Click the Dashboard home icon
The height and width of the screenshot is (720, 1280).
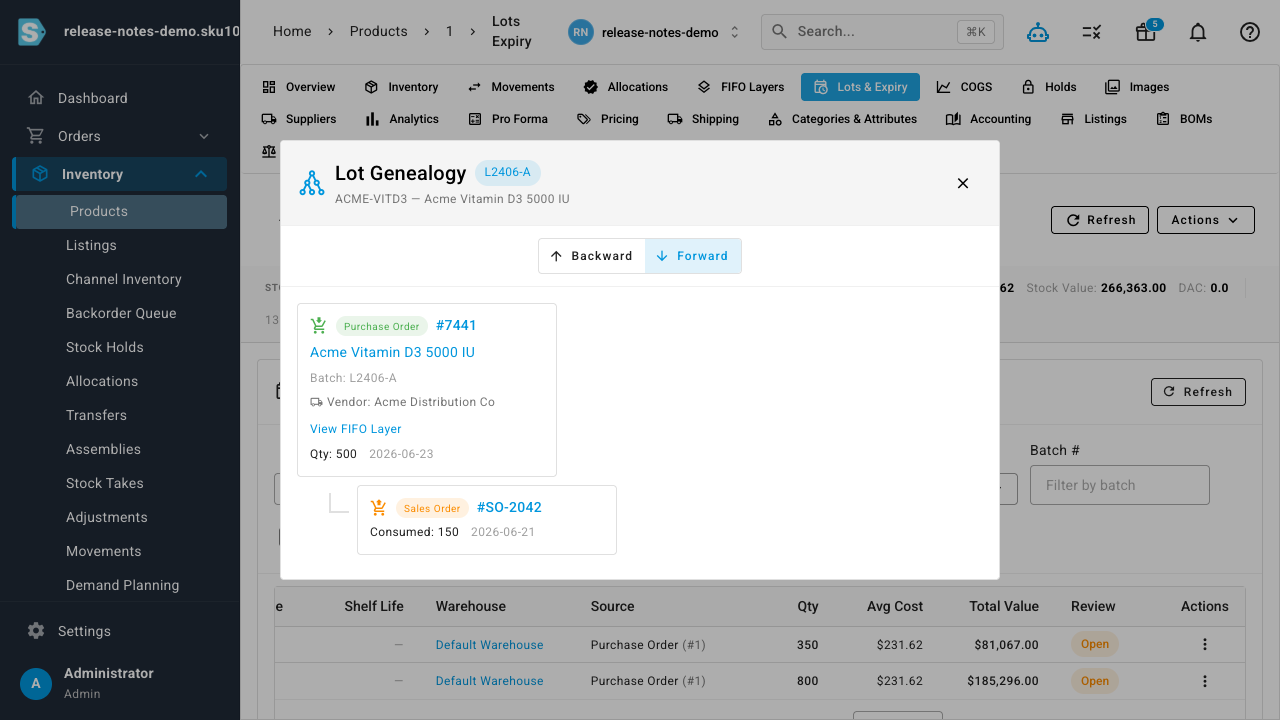pyautogui.click(x=36, y=98)
